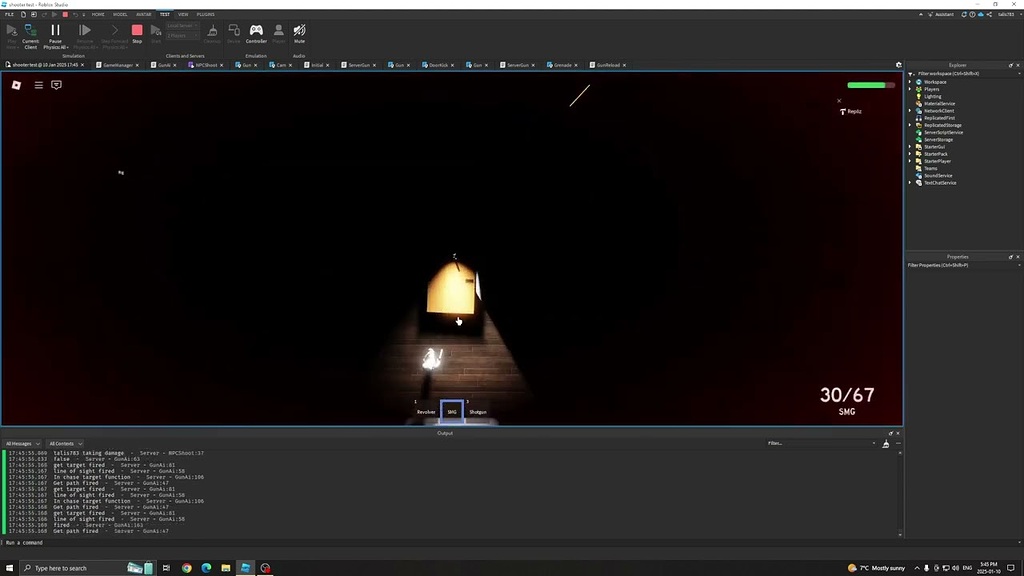Screen dimensions: 1024x576
Task: Switch to the VIEW ribbon tab
Action: coord(183,14)
